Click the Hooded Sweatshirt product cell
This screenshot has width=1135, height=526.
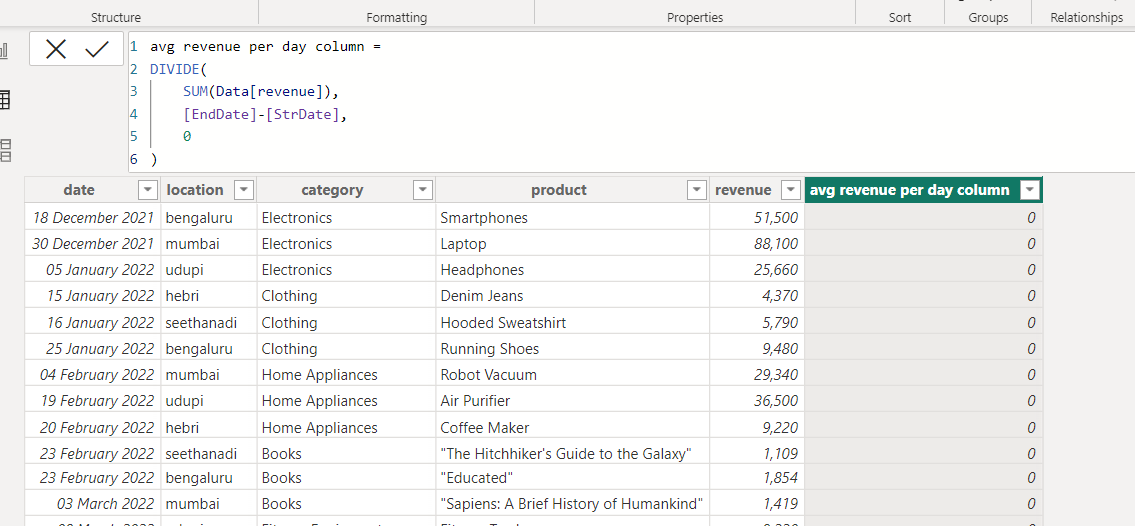click(x=573, y=323)
